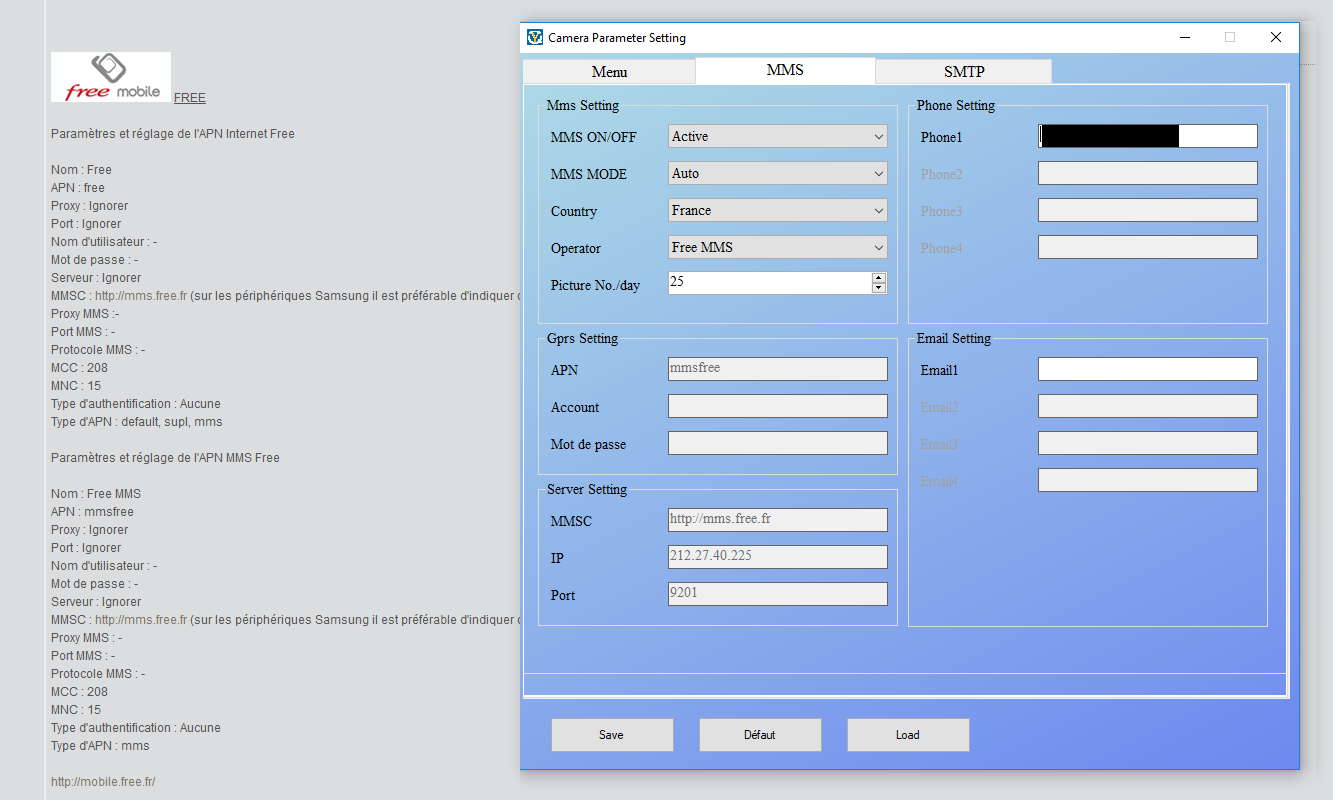Open the Country dropdown showing France

coord(777,210)
